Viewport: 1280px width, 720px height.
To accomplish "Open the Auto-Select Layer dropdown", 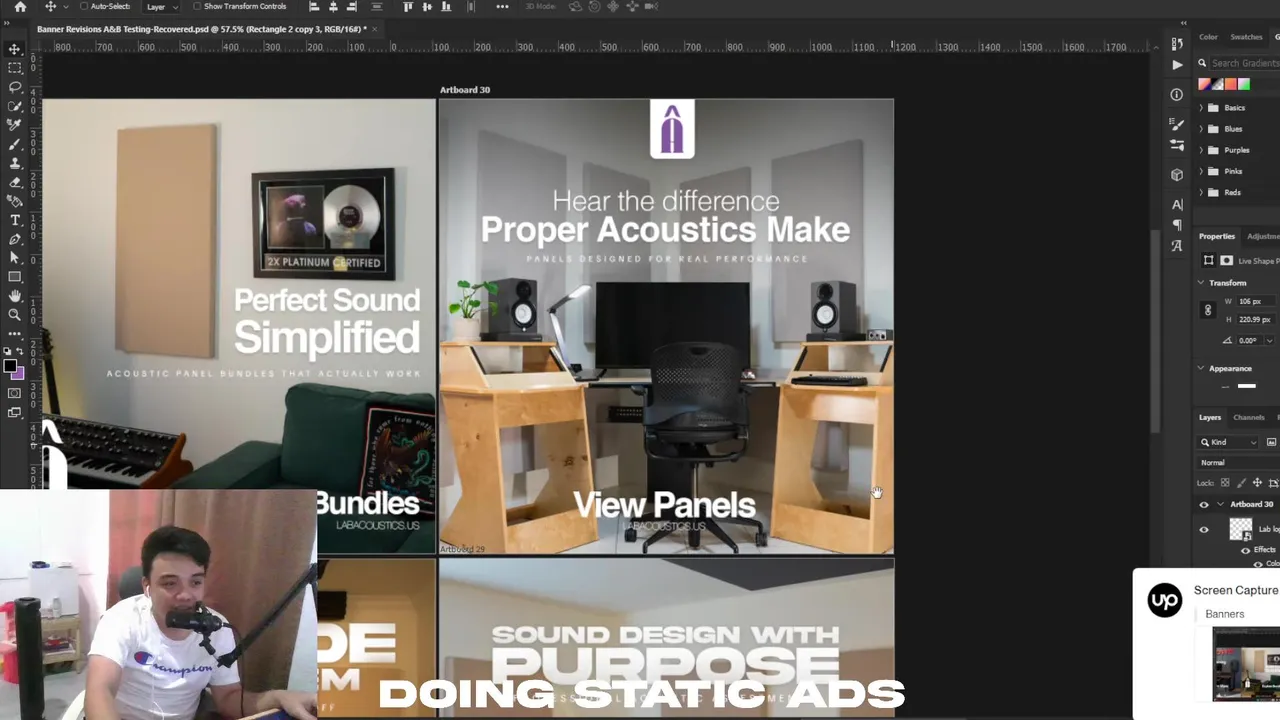I will coord(162,7).
